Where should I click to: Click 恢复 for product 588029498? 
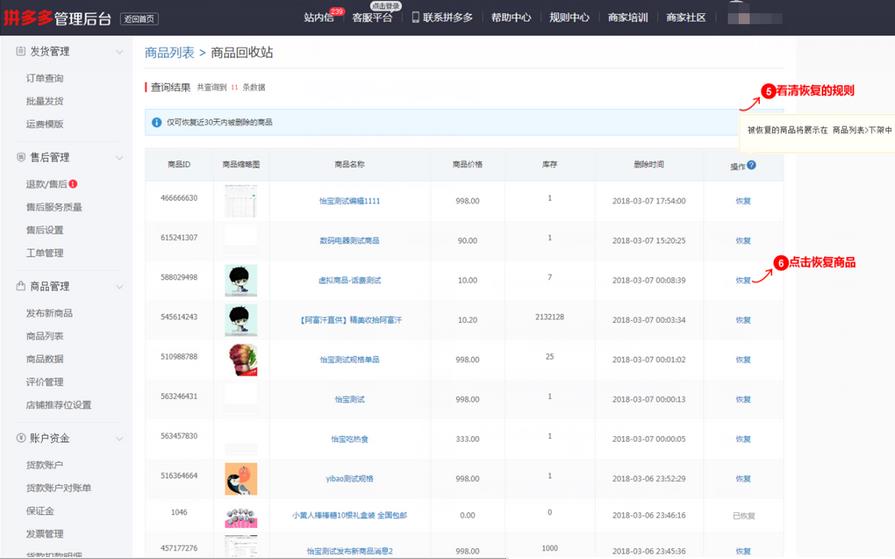(x=743, y=280)
